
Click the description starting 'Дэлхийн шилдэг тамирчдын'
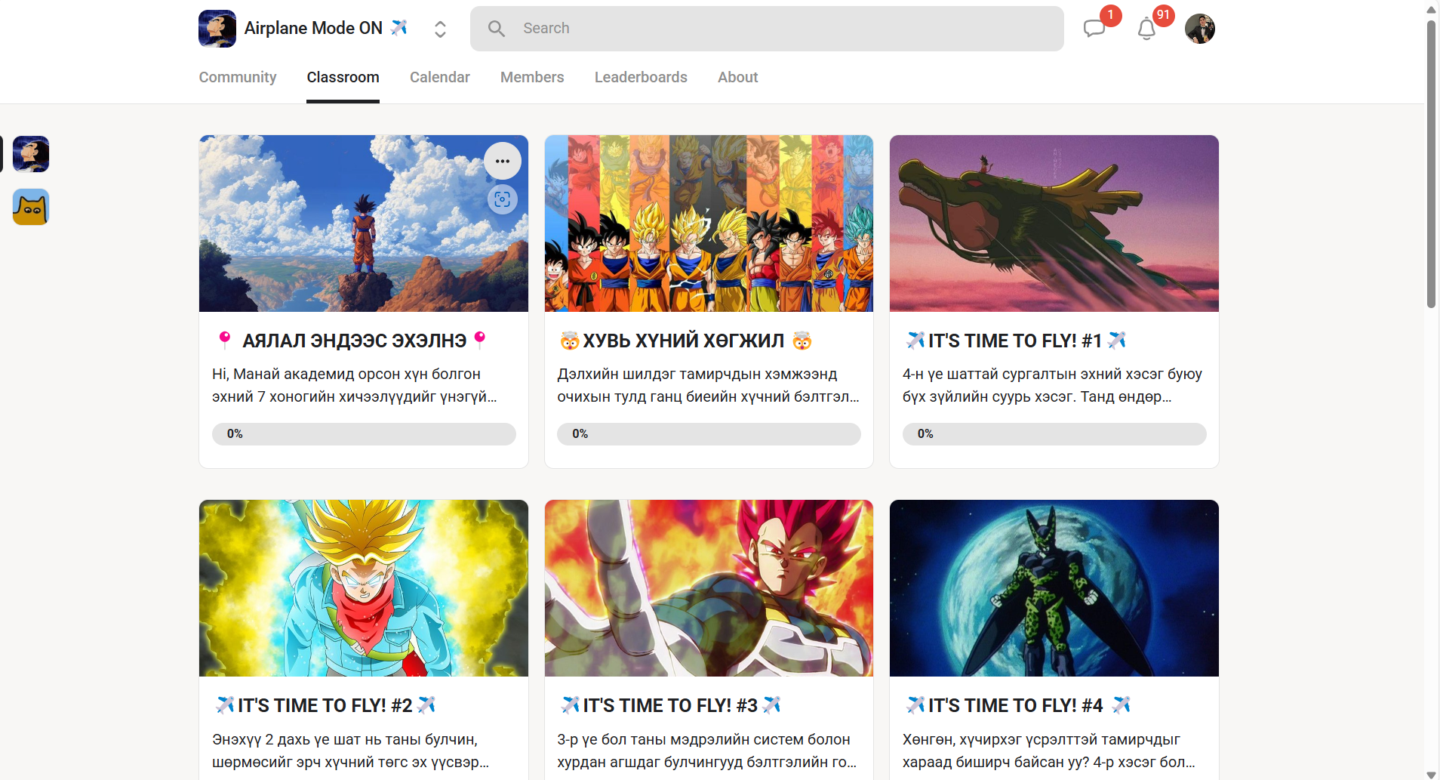pos(708,385)
